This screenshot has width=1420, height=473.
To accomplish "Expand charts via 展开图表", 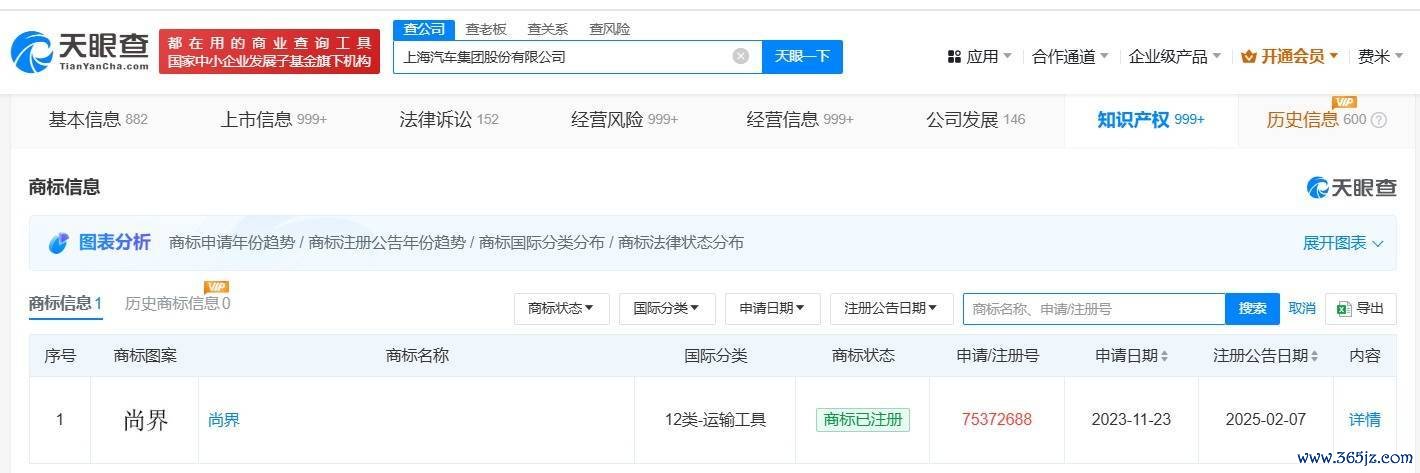I will point(1343,243).
